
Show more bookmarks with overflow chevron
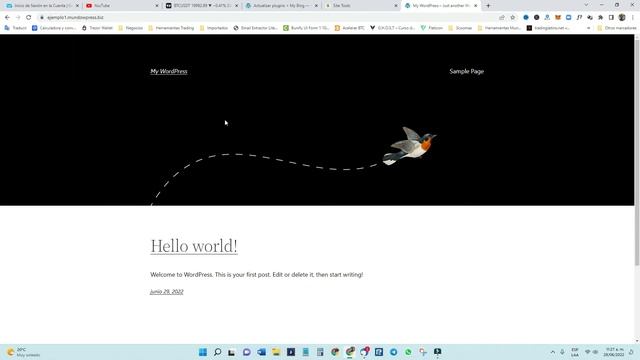coord(589,28)
